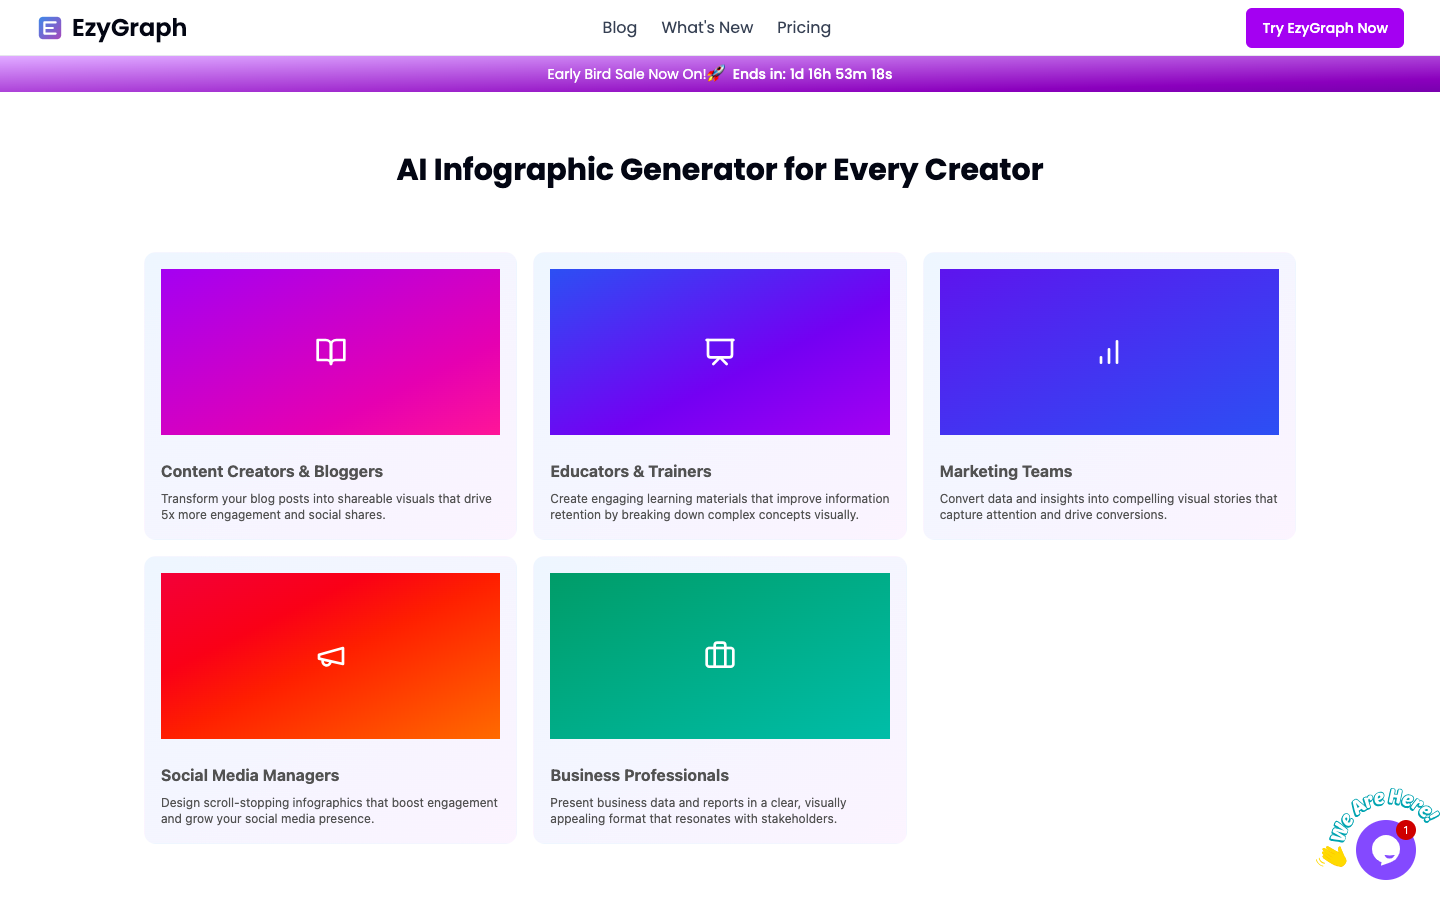The width and height of the screenshot is (1440, 900).
Task: Click the bar chart icon
Action: pos(1109,352)
